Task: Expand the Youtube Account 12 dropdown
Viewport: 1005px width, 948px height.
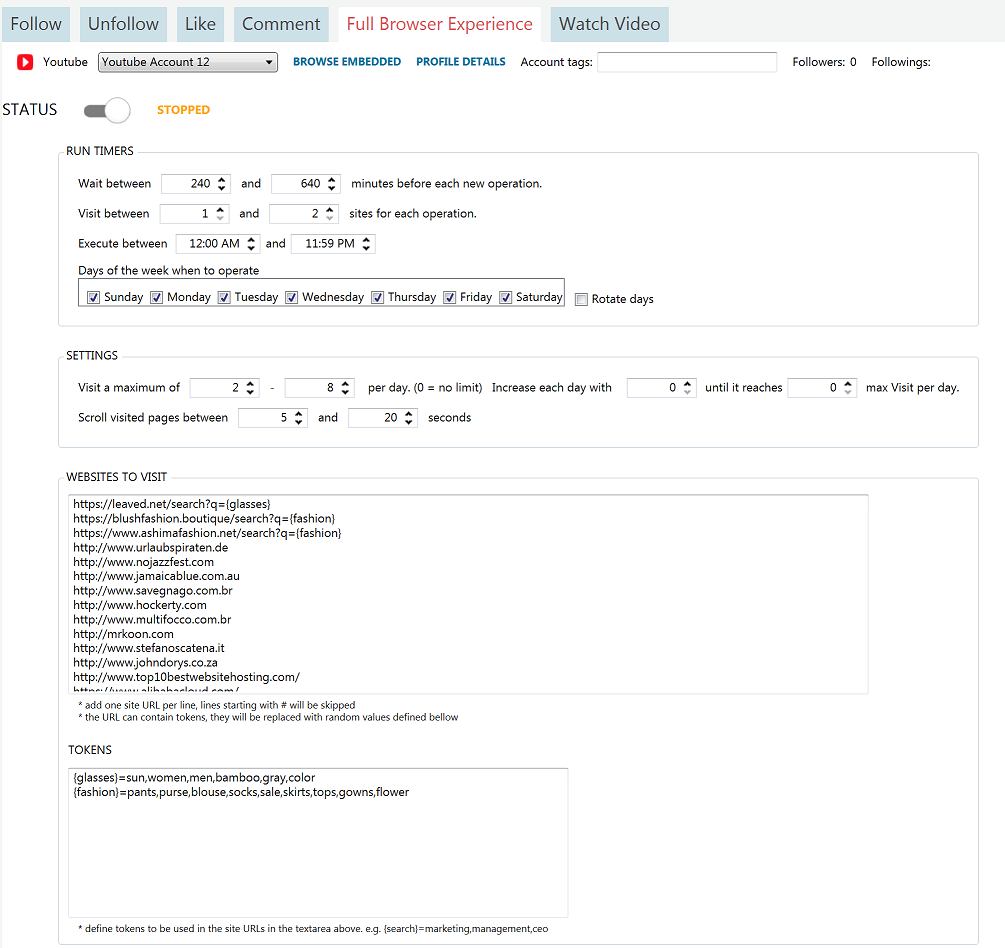Action: pyautogui.click(x=188, y=62)
